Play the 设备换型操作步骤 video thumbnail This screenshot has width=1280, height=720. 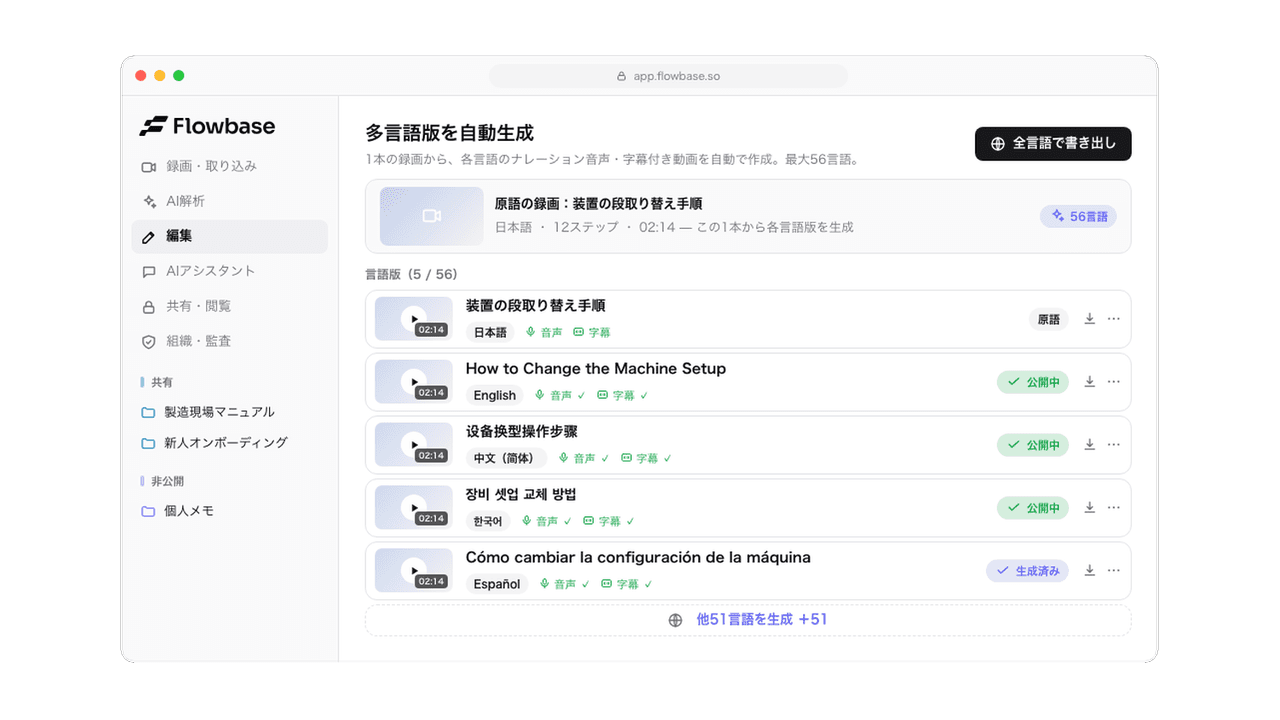[413, 445]
